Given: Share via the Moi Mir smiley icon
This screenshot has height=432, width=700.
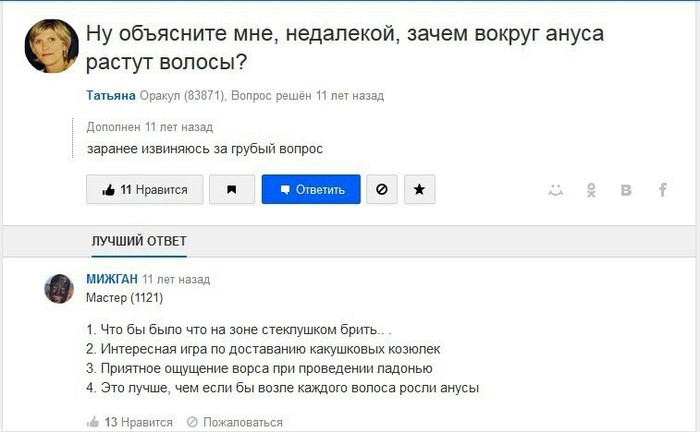Looking at the screenshot, I should [555, 190].
